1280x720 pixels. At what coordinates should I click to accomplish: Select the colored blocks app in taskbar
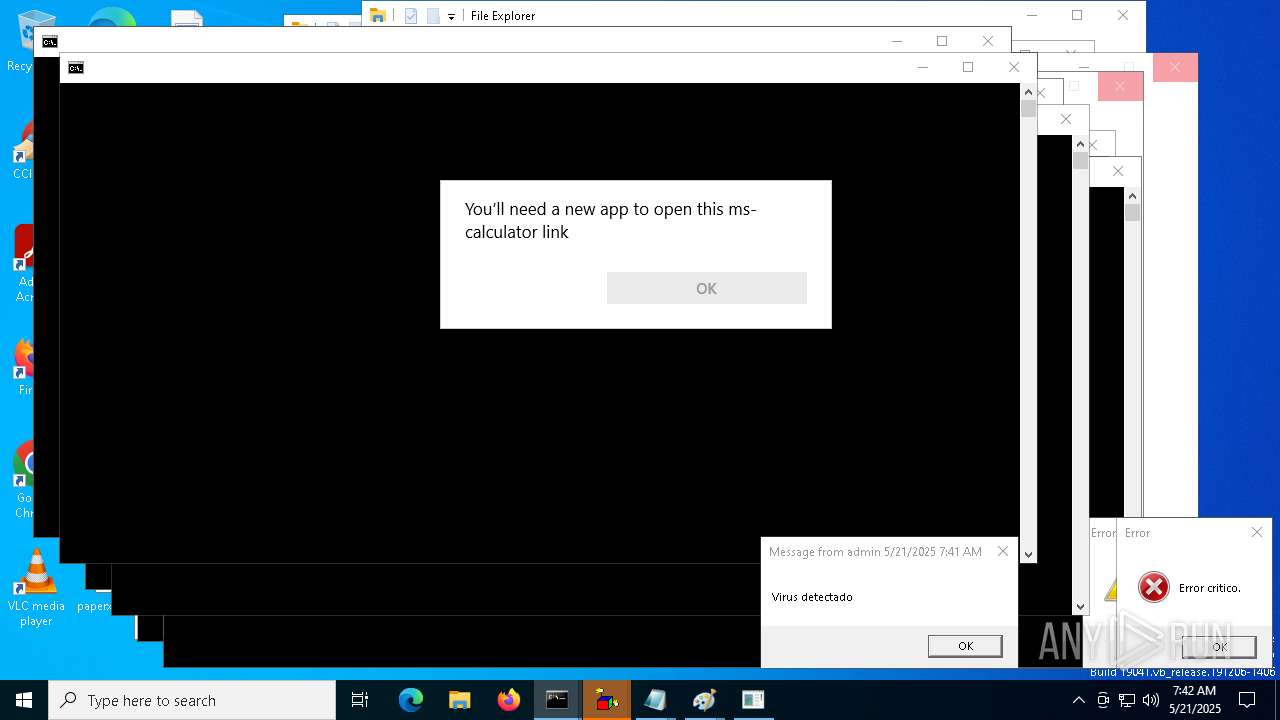606,700
